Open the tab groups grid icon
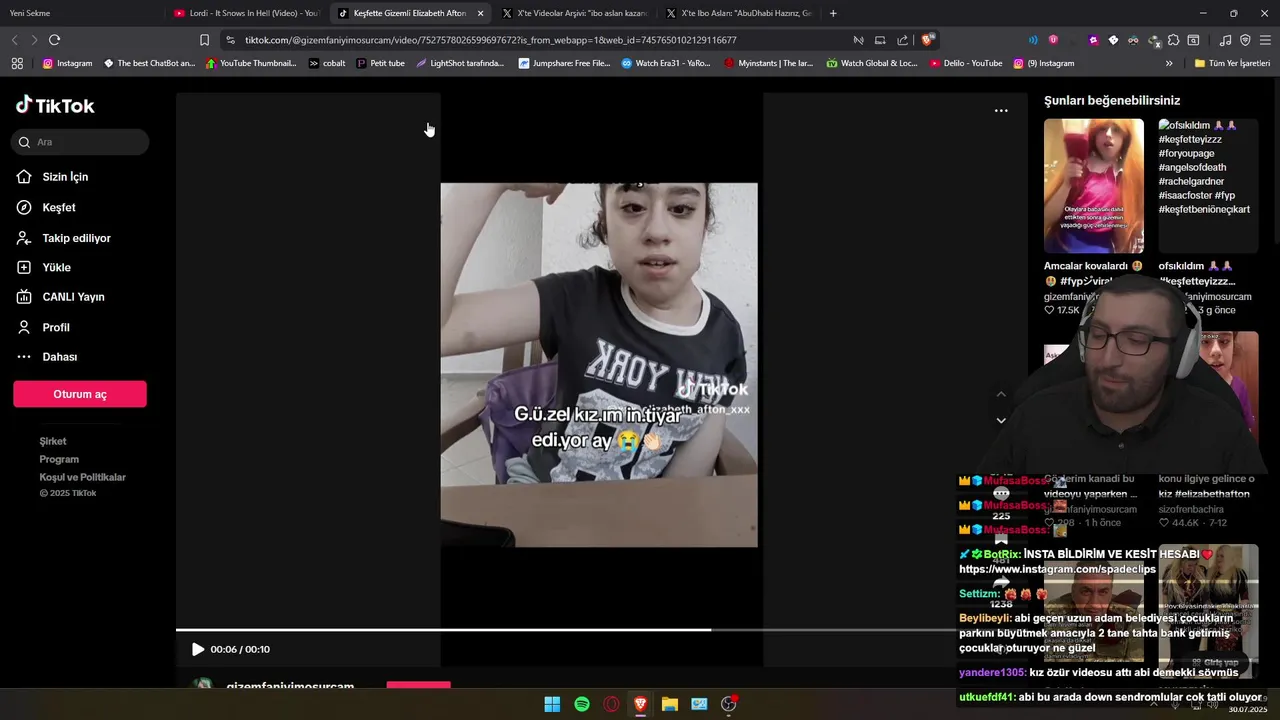Image resolution: width=1280 pixels, height=720 pixels. [x=17, y=63]
